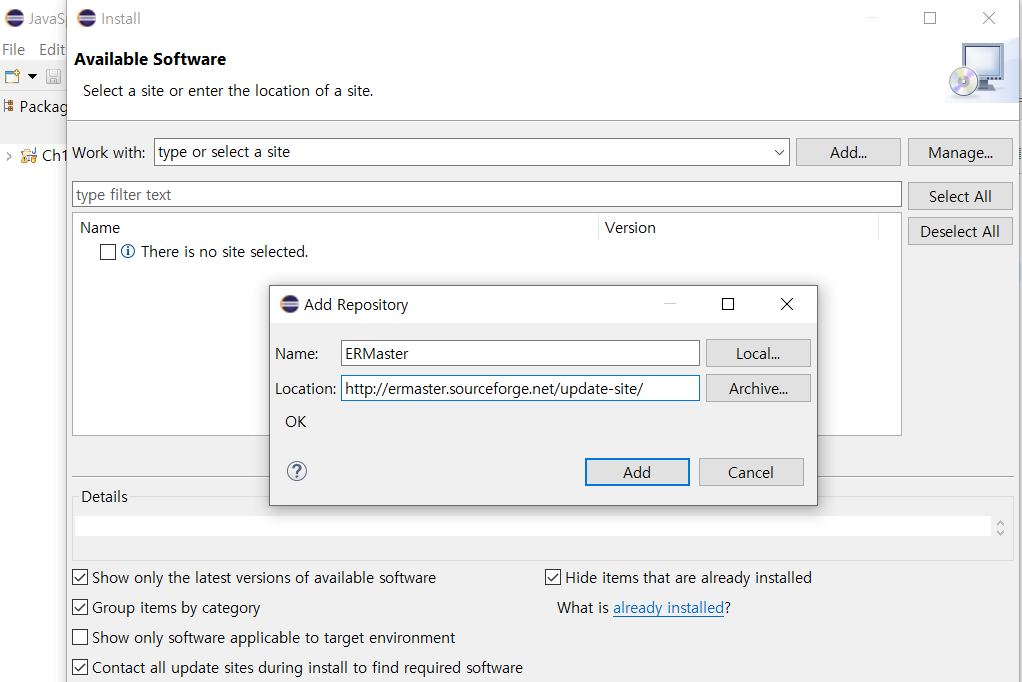The height and width of the screenshot is (682, 1022).
Task: Click the Eclipse icon in the Install title bar
Action: click(x=86, y=18)
